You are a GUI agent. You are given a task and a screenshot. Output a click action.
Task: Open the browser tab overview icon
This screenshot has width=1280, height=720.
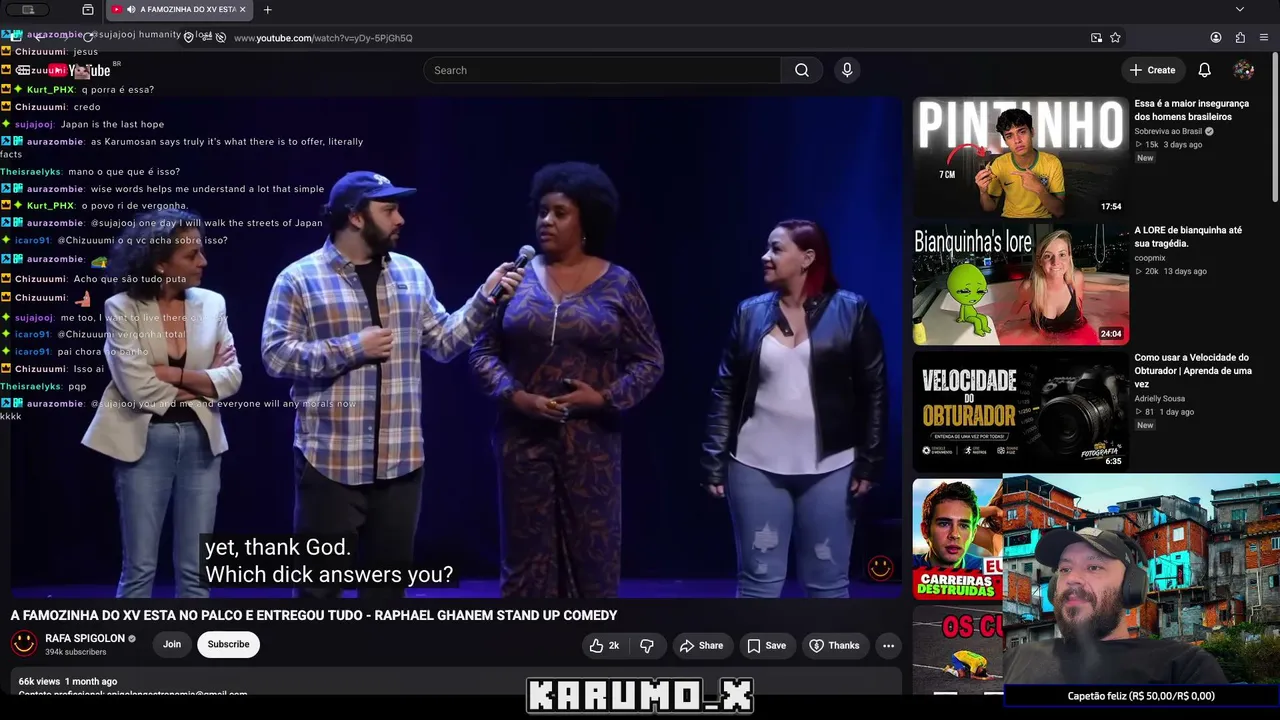click(x=88, y=10)
